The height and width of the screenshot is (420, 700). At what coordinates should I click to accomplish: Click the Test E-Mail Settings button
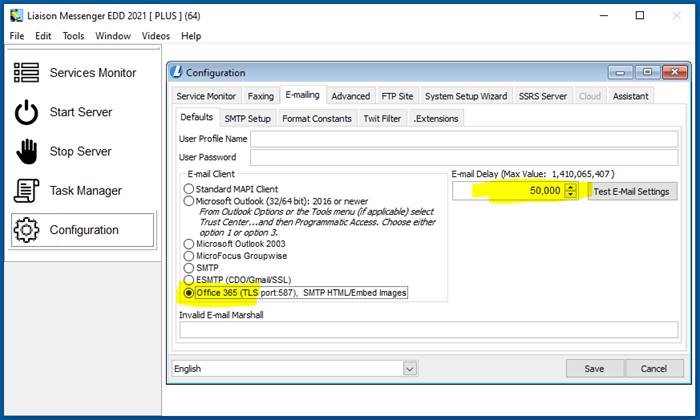coord(631,191)
